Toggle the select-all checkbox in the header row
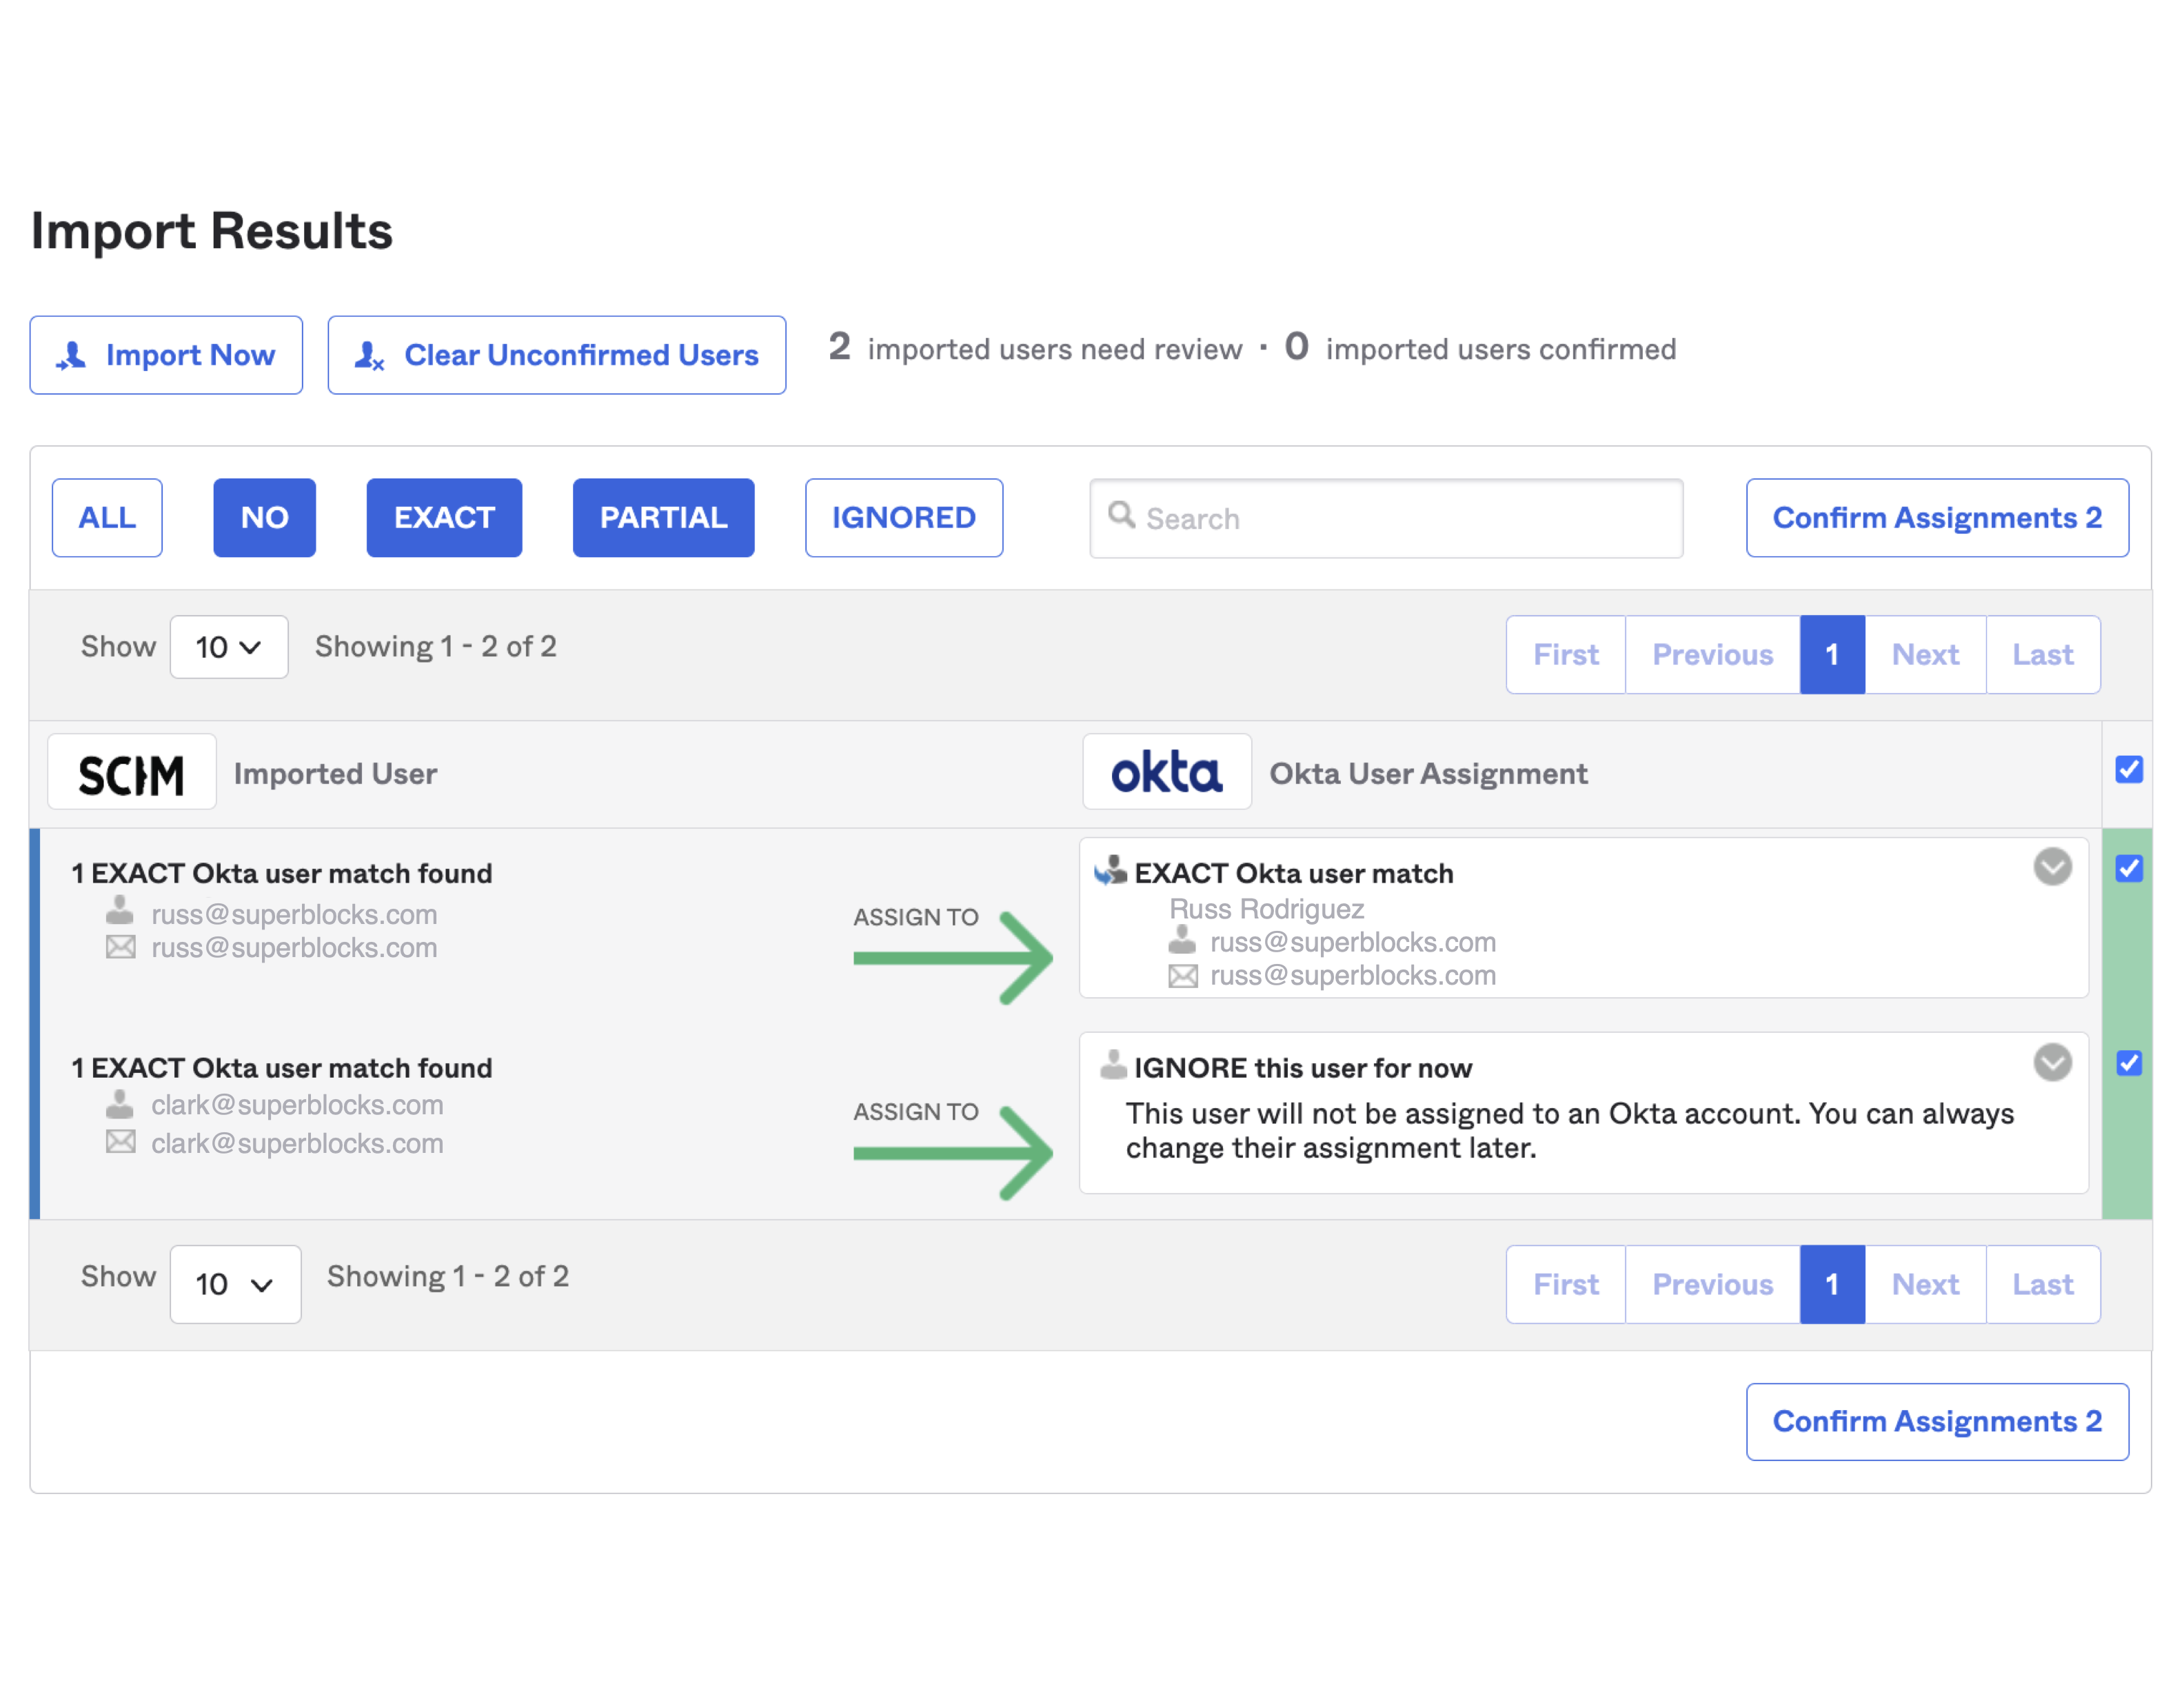The height and width of the screenshot is (1688, 2184). 2128,769
